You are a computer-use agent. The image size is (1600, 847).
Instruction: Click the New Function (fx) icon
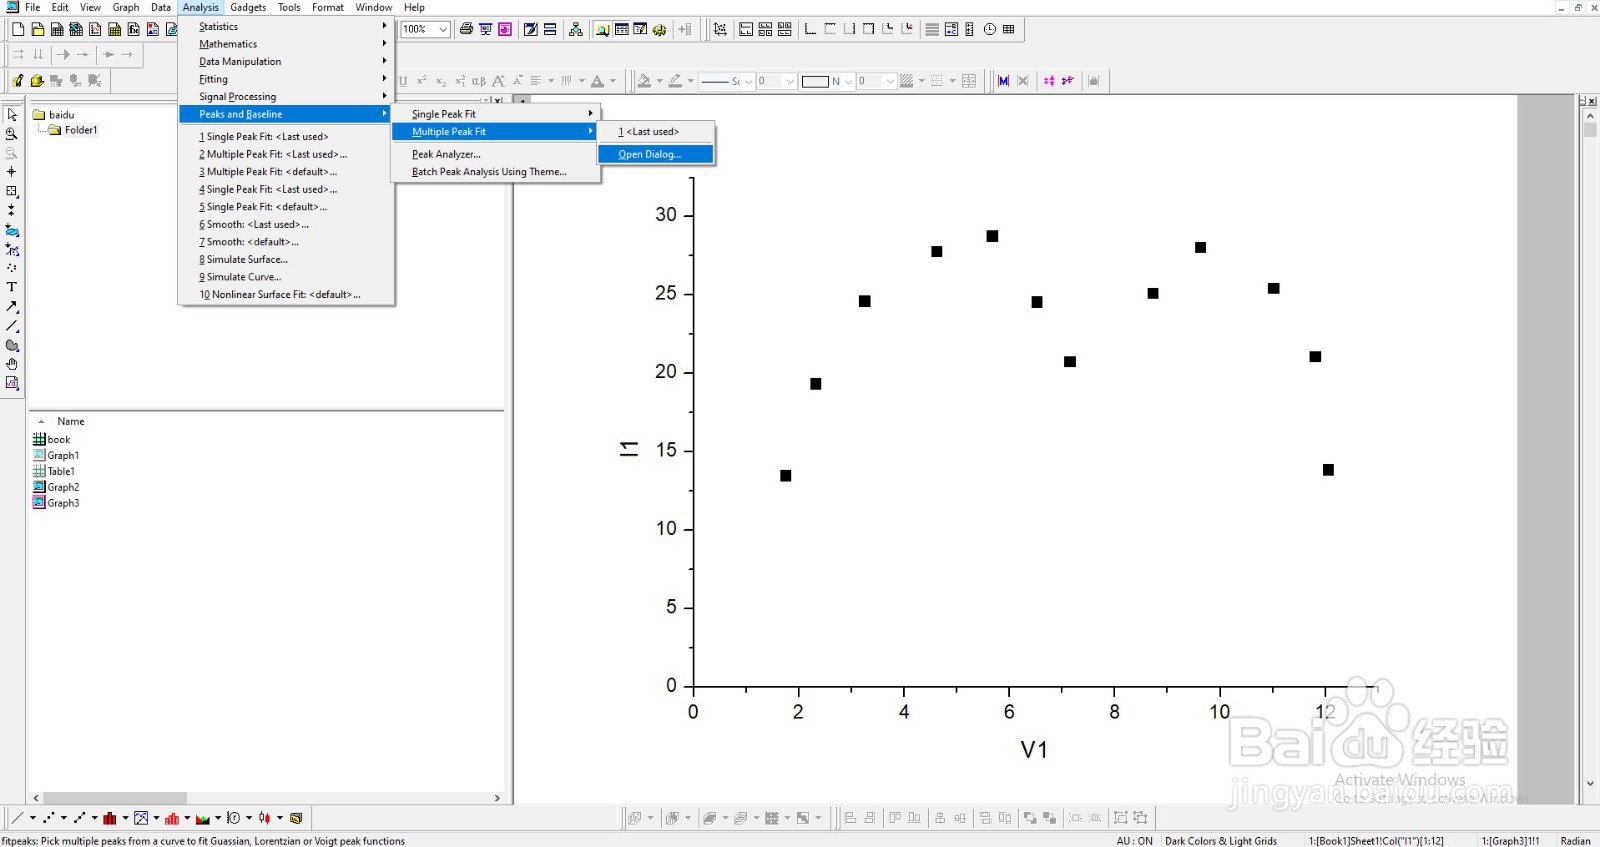pos(133,29)
